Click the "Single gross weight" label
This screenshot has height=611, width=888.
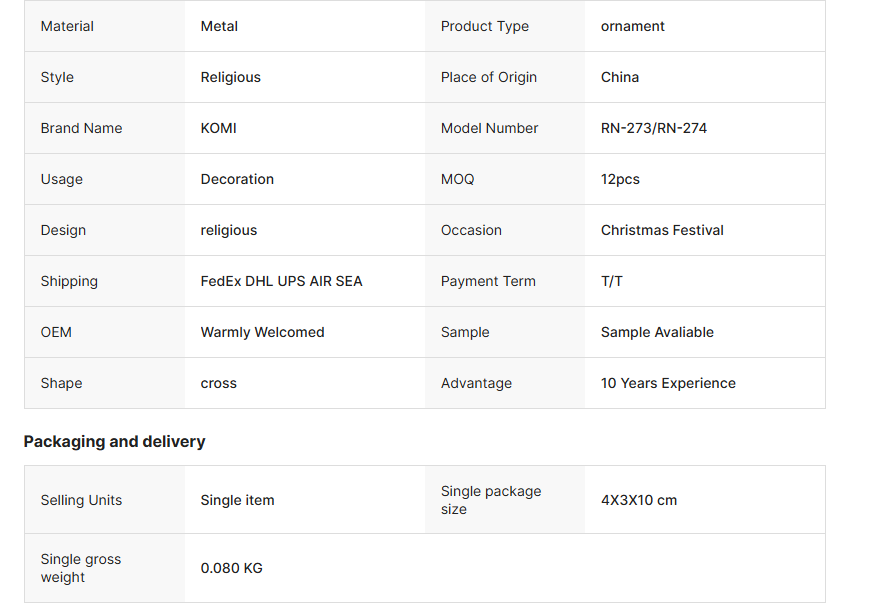tap(80, 568)
